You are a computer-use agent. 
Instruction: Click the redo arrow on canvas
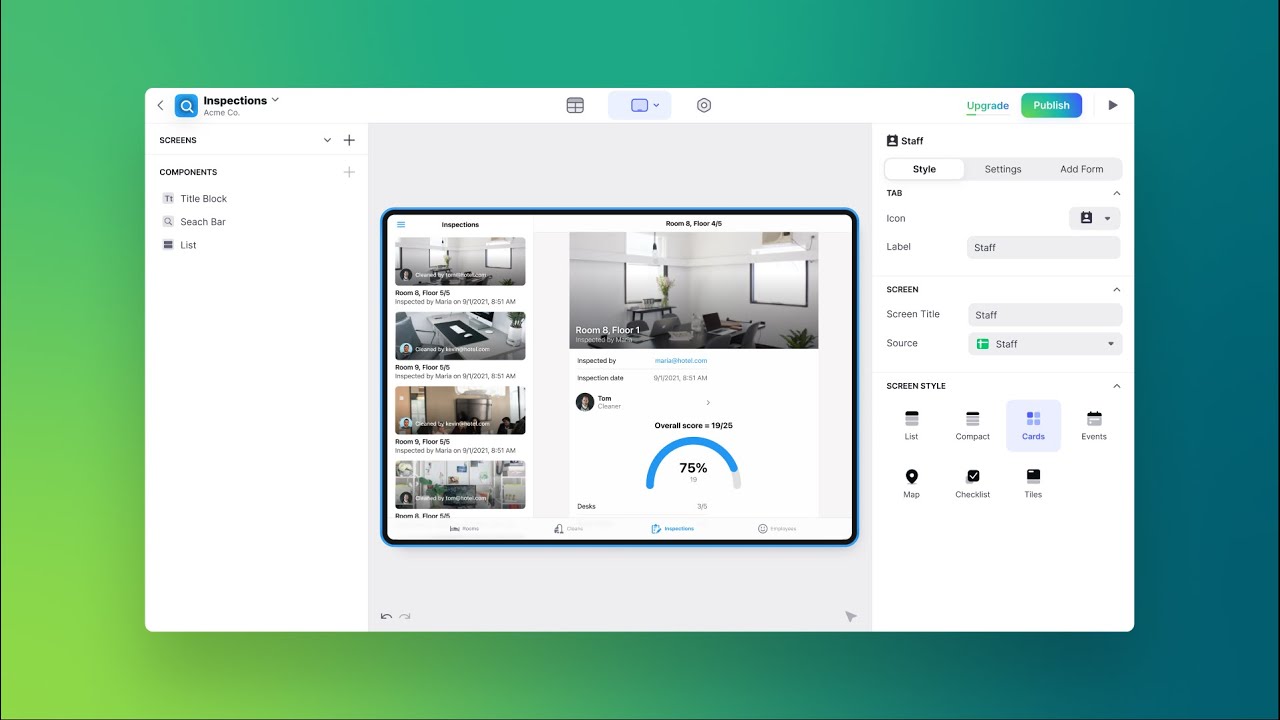[x=405, y=617]
